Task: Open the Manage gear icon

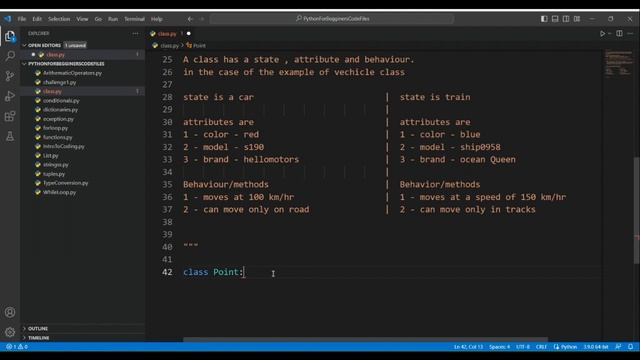Action: pyautogui.click(x=10, y=332)
